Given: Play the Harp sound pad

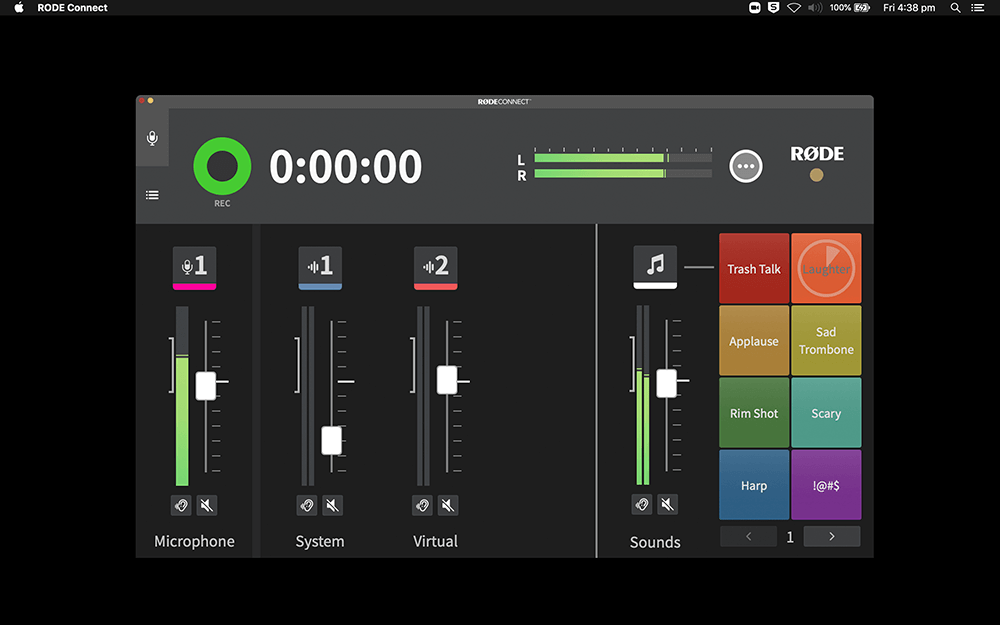Looking at the screenshot, I should (x=754, y=485).
